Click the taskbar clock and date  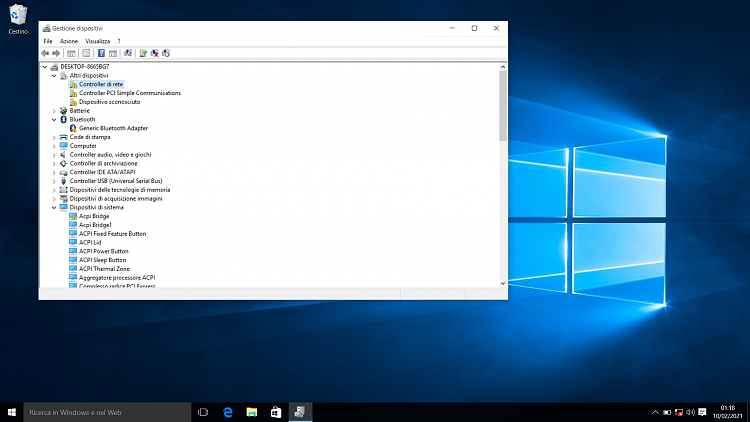pos(728,412)
